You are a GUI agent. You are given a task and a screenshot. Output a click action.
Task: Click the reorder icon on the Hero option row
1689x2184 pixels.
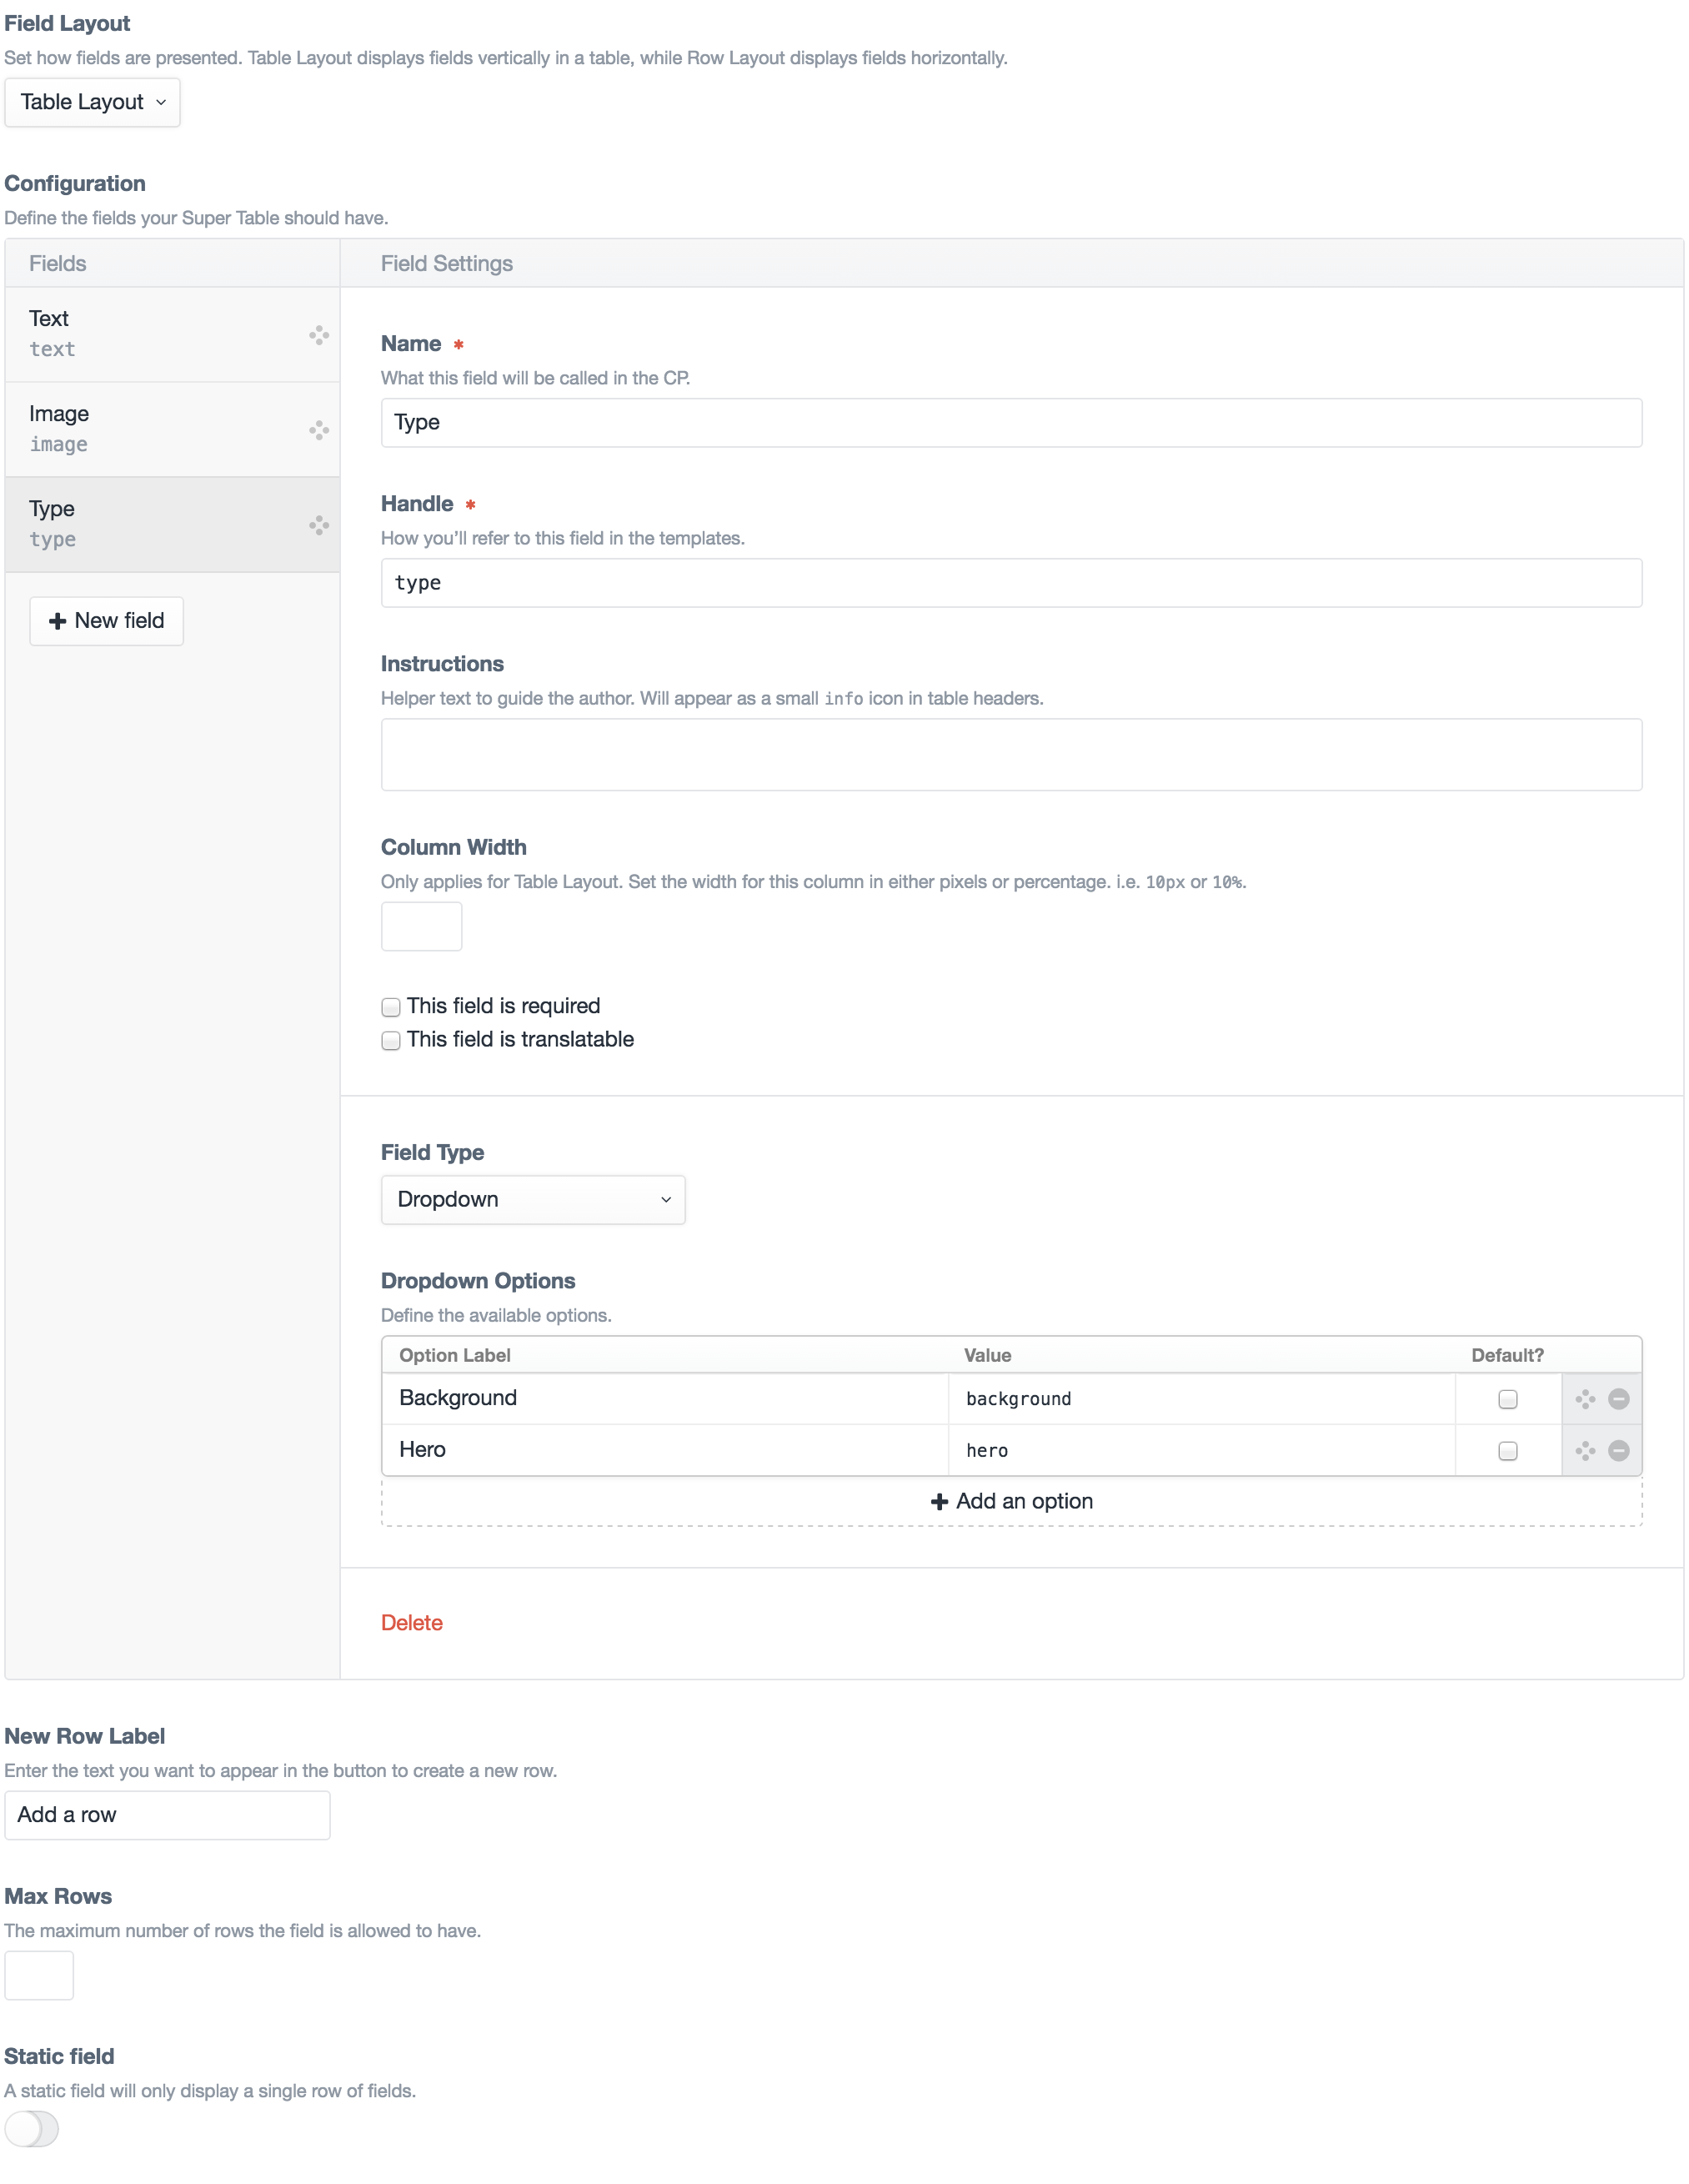(1585, 1450)
